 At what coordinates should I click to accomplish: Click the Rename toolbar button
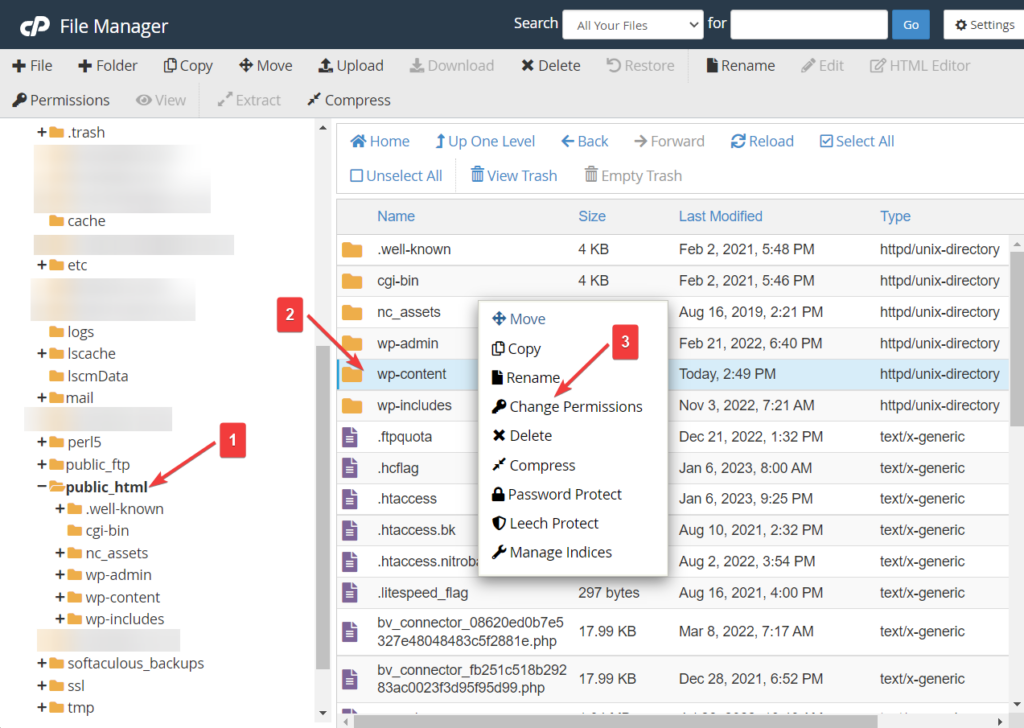pos(740,65)
